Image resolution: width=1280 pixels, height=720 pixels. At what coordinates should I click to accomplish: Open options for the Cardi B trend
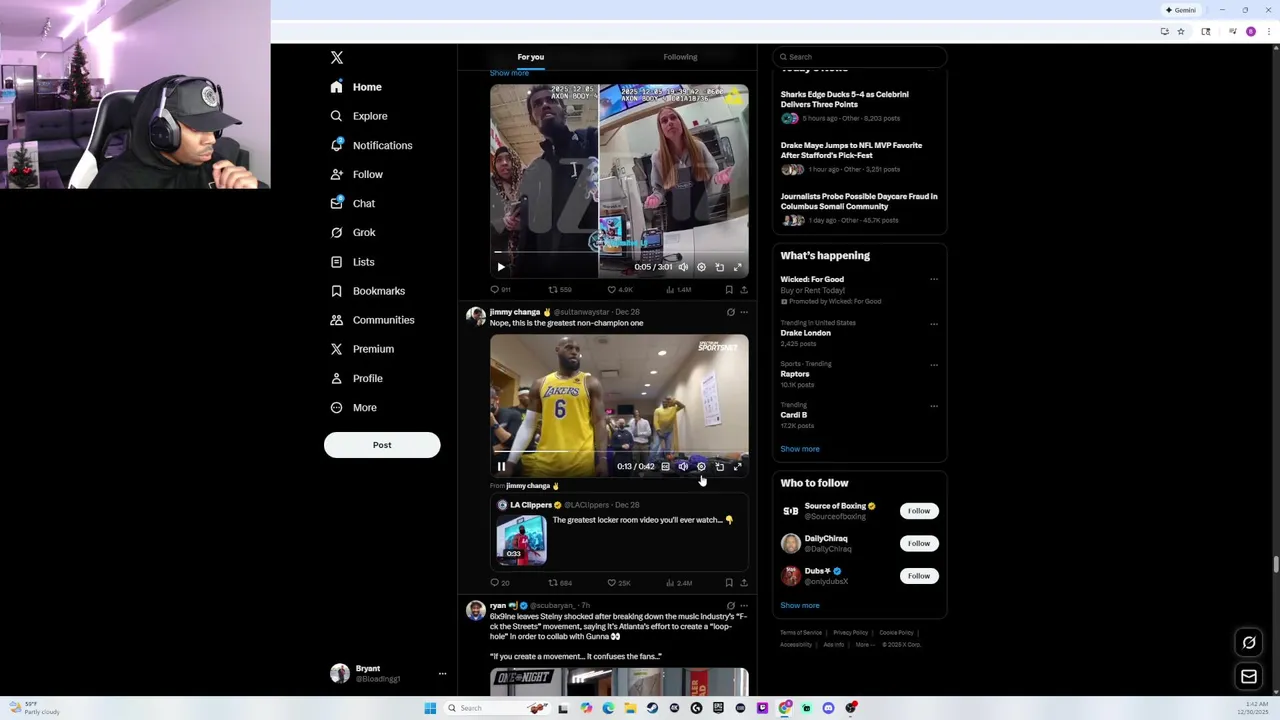click(934, 406)
